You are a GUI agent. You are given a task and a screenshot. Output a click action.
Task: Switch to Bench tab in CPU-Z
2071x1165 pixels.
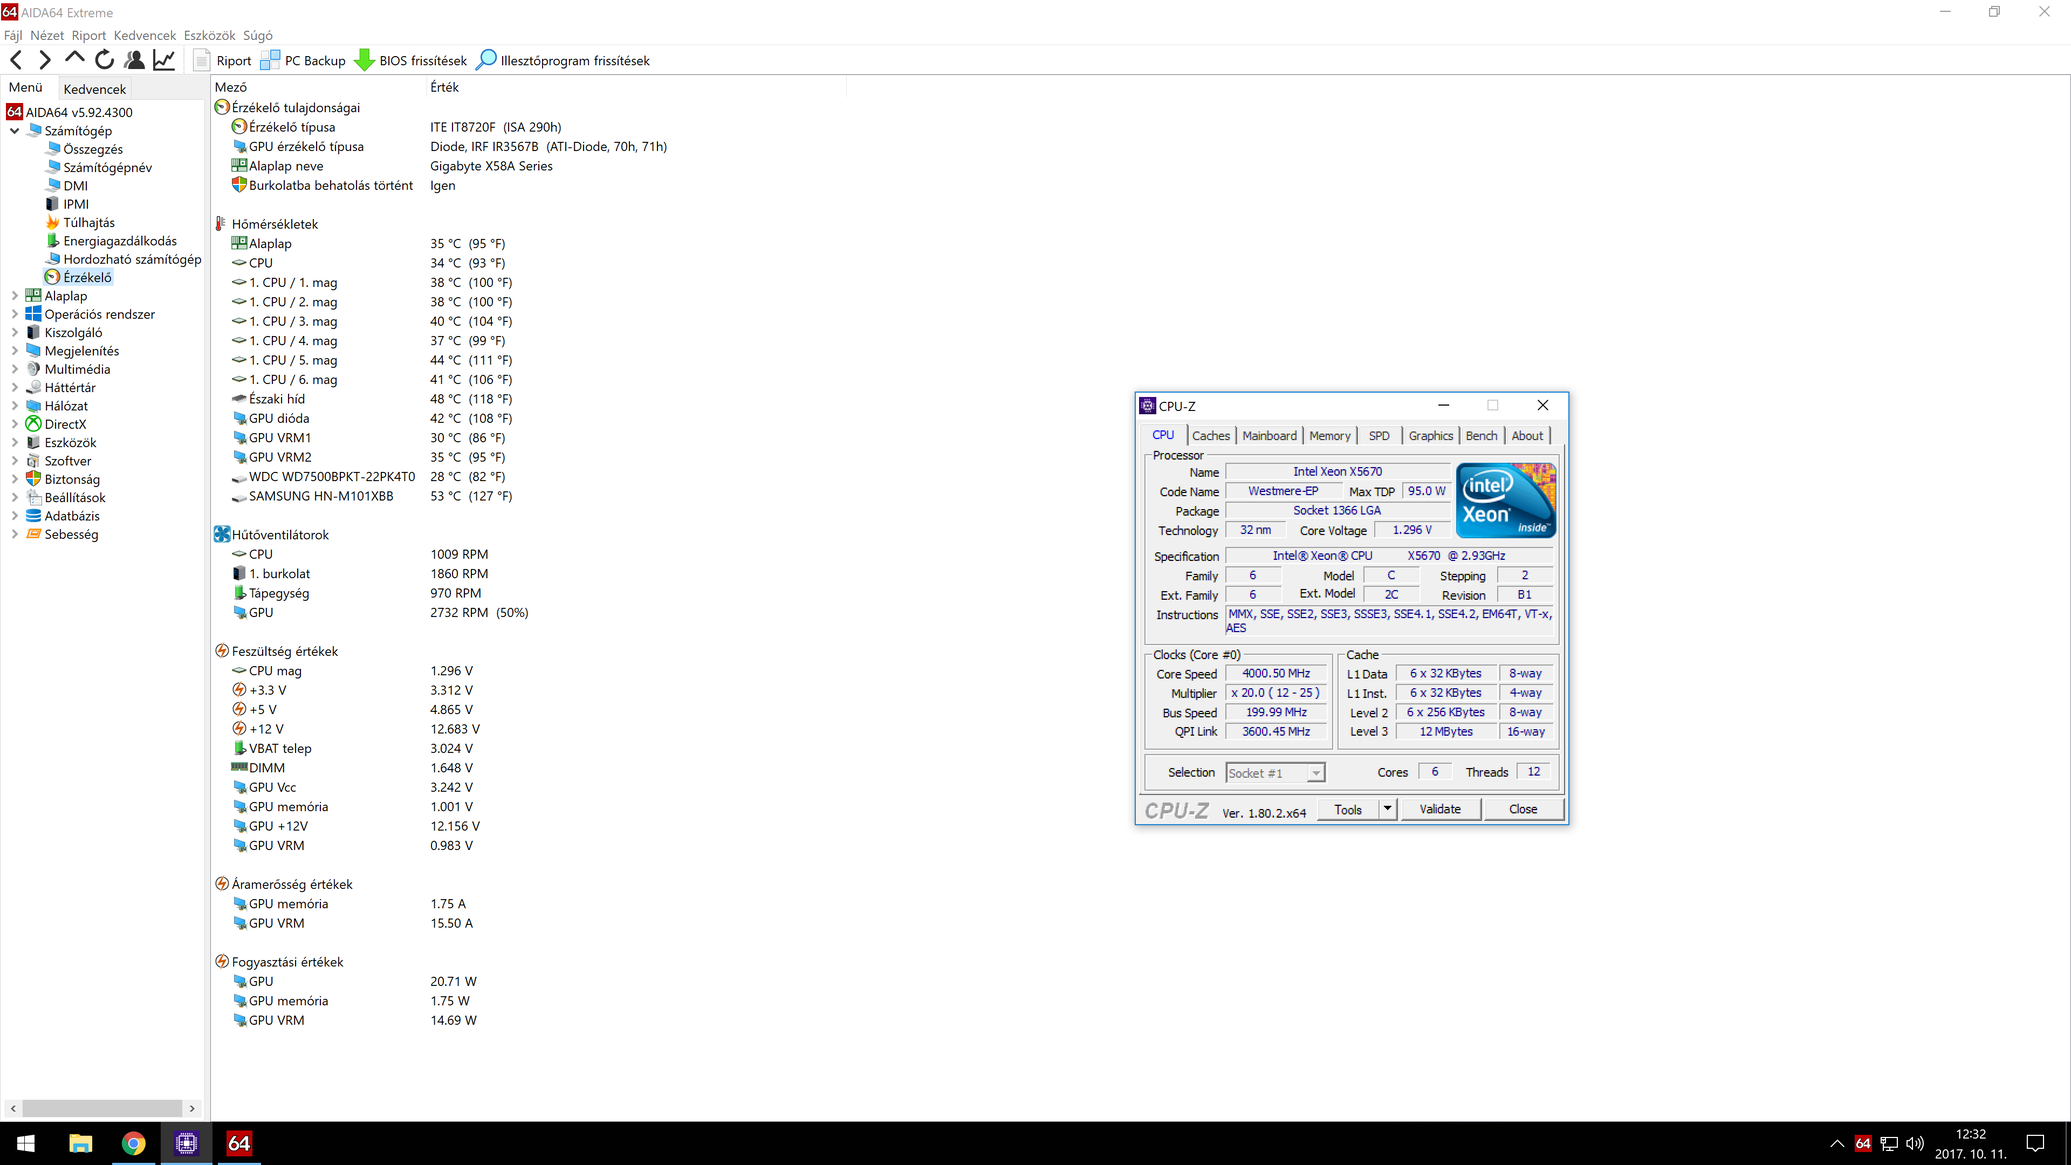point(1481,436)
